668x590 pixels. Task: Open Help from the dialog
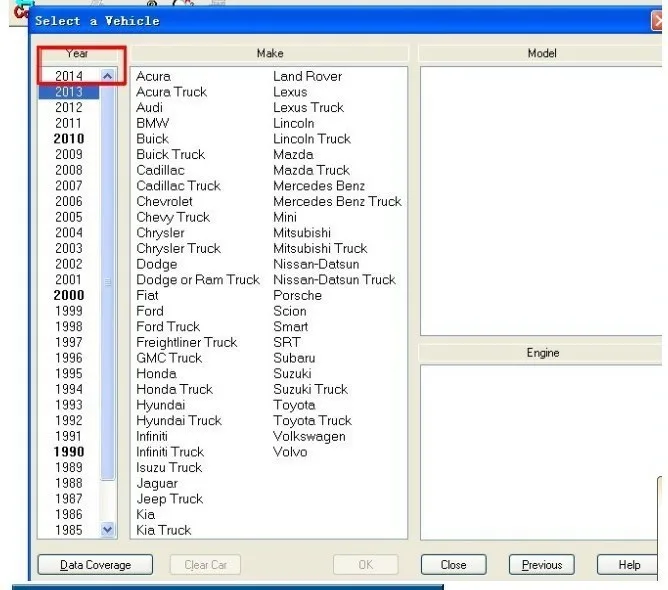coord(629,565)
